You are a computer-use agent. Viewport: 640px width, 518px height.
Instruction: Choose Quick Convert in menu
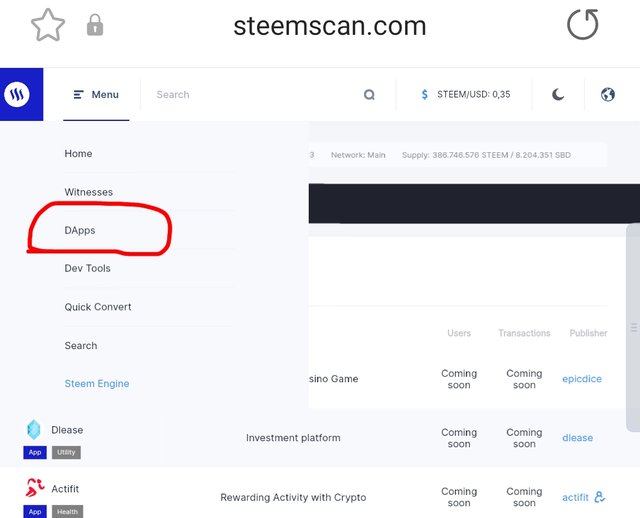click(98, 307)
